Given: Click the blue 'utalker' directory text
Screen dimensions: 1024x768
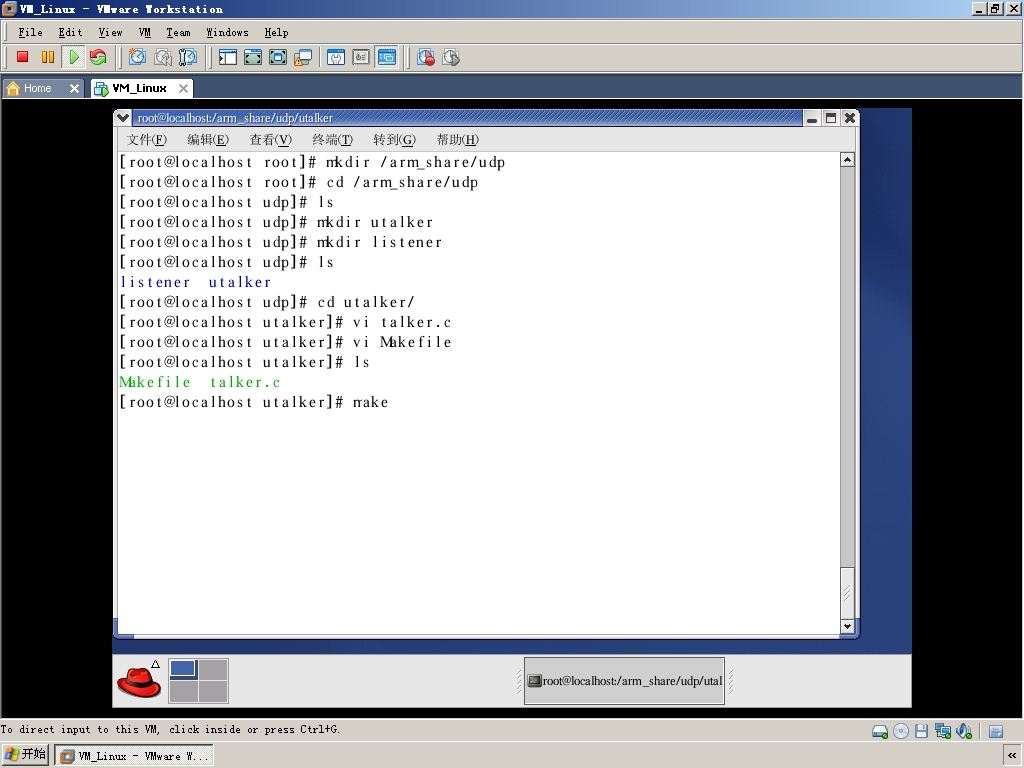Looking at the screenshot, I should click(x=240, y=282).
